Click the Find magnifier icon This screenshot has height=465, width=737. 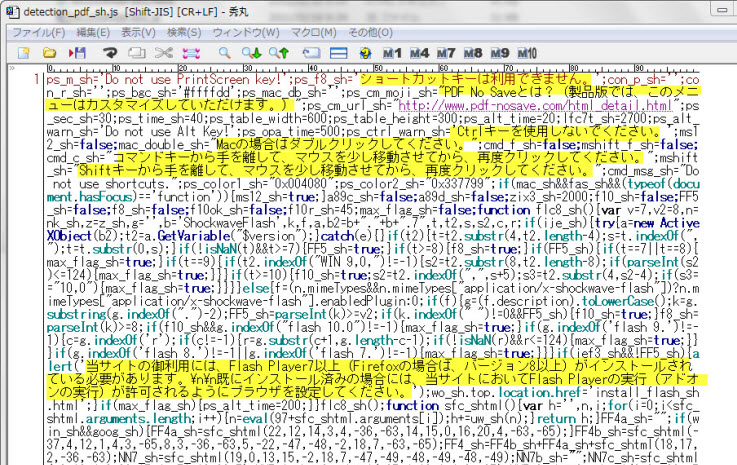click(x=225, y=53)
